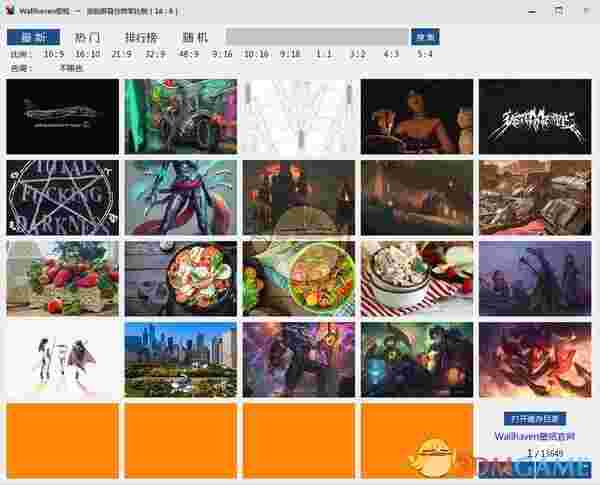Select the 9:18 ratio filter
The image size is (600, 485).
coord(290,54)
